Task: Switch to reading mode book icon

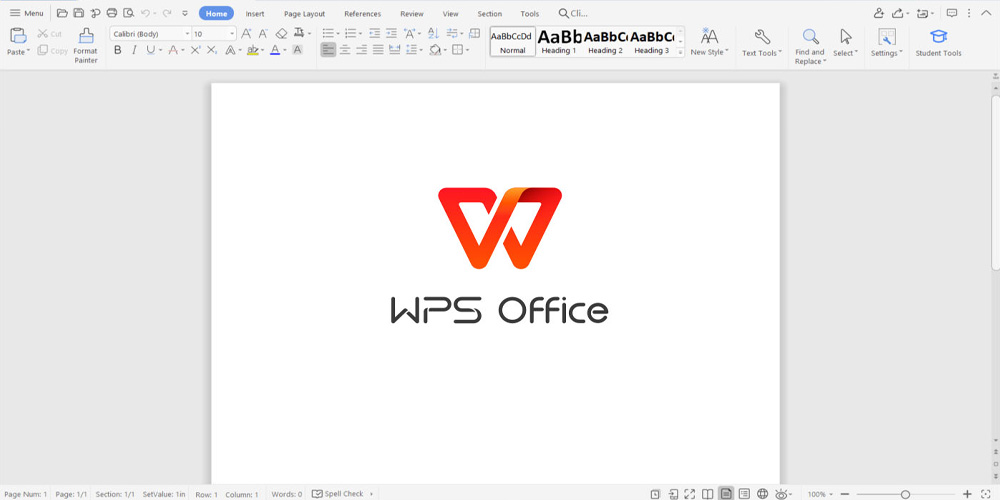Action: [707, 494]
